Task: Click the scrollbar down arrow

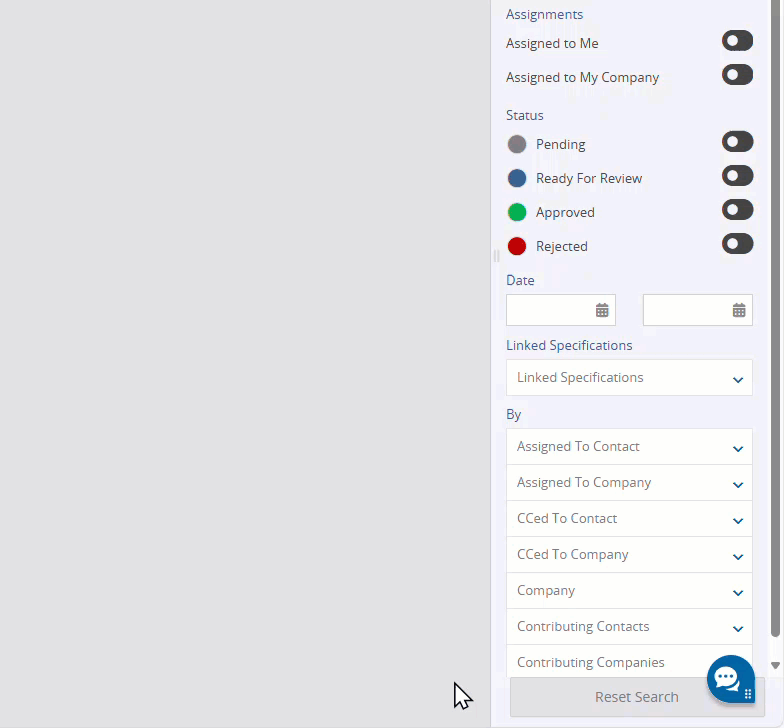Action: [775, 665]
